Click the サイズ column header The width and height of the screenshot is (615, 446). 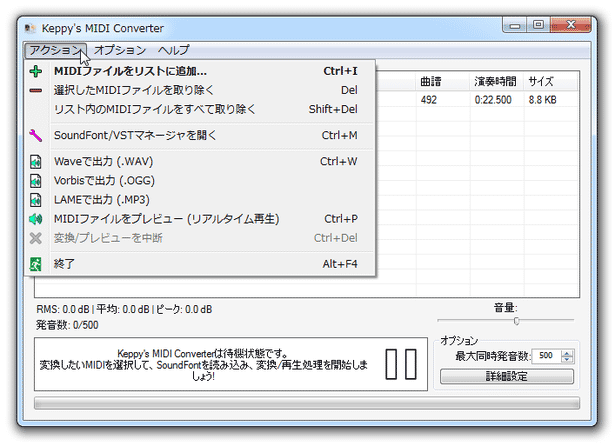pyautogui.click(x=550, y=82)
